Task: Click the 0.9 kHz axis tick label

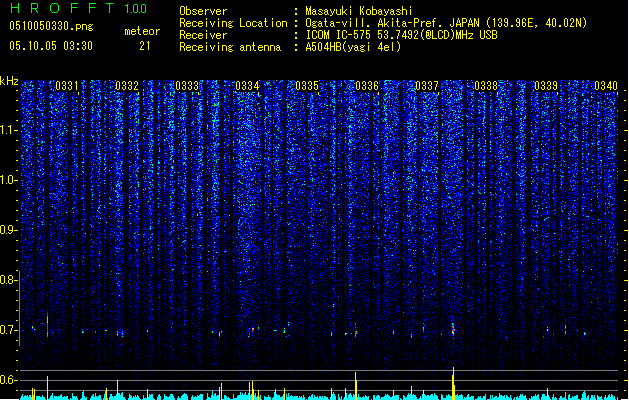Action: coord(8,230)
